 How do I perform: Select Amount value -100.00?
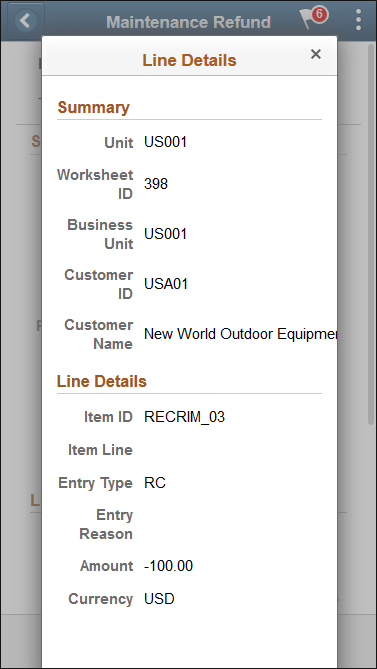tap(168, 566)
